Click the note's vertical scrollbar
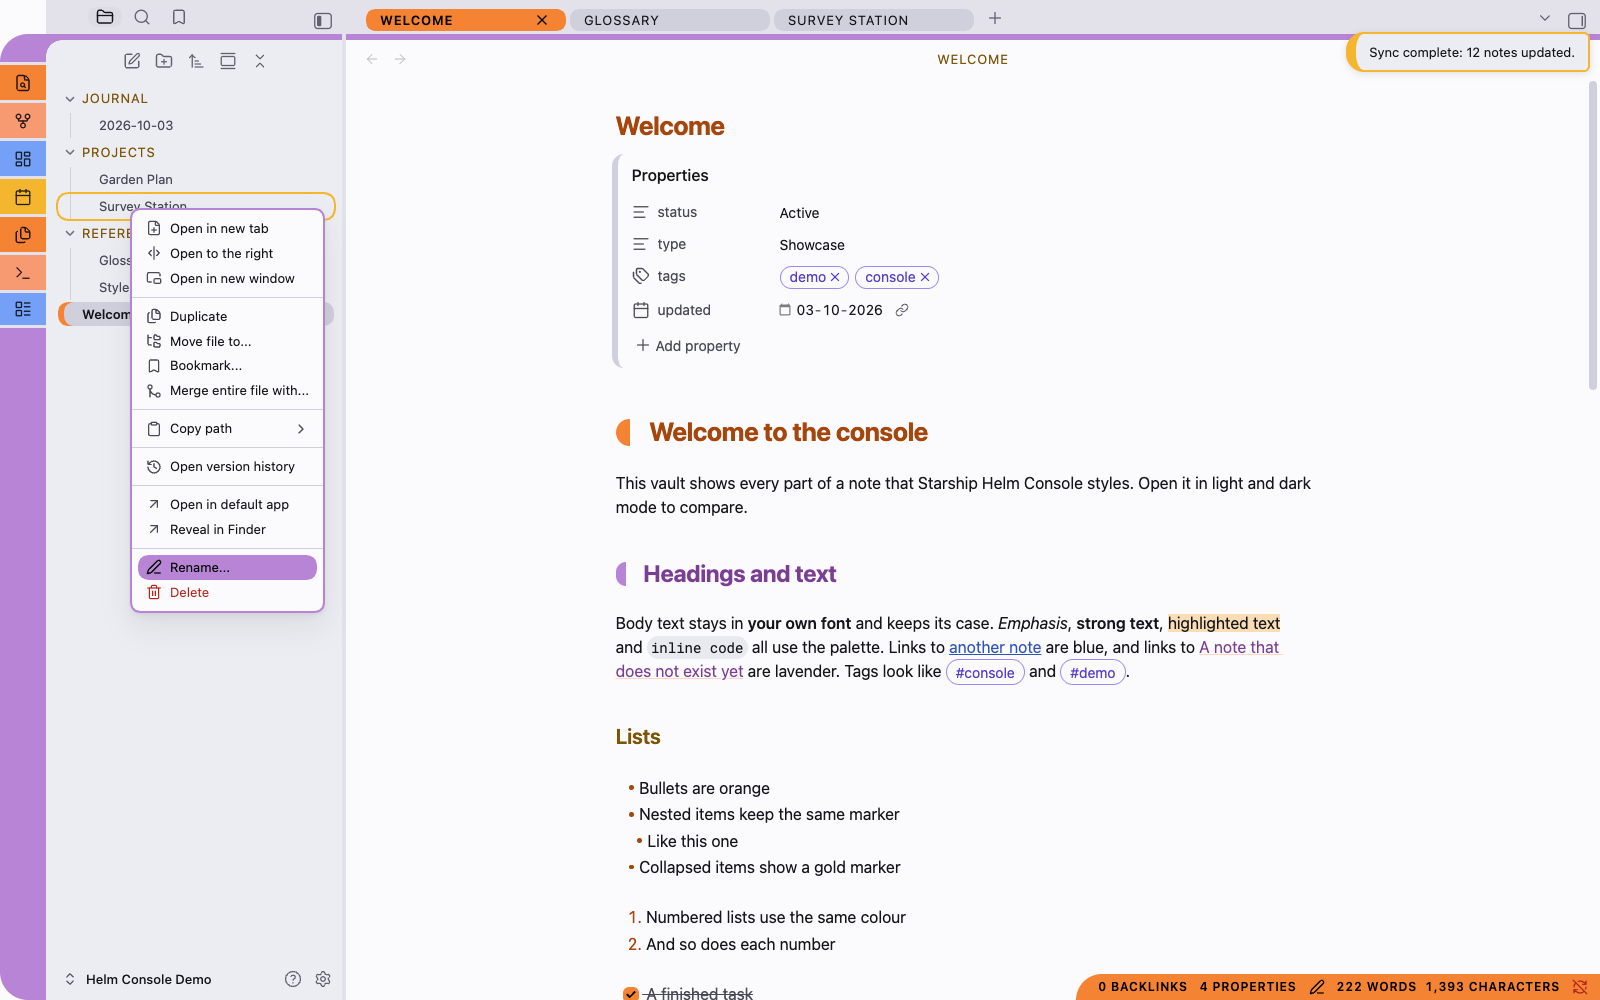Viewport: 1600px width, 1000px height. pyautogui.click(x=1593, y=235)
